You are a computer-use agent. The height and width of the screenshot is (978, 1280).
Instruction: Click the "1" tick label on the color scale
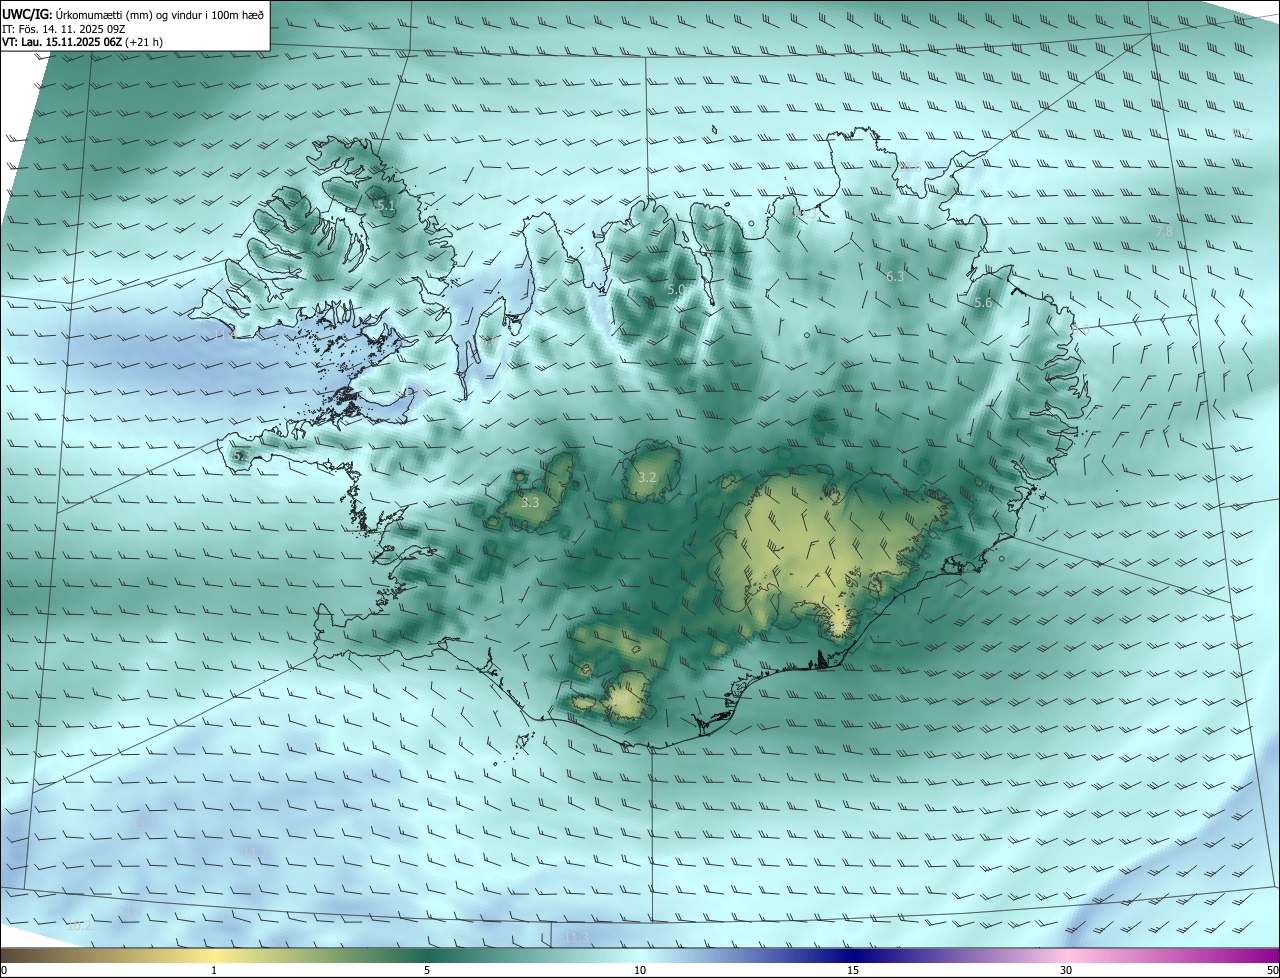coord(214,971)
